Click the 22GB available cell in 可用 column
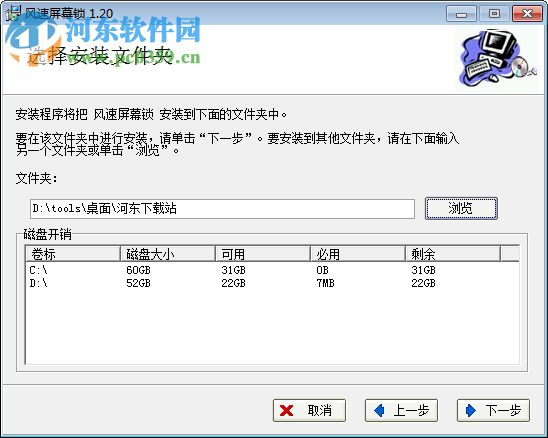Viewport: 548px width, 438px height. coord(233,283)
